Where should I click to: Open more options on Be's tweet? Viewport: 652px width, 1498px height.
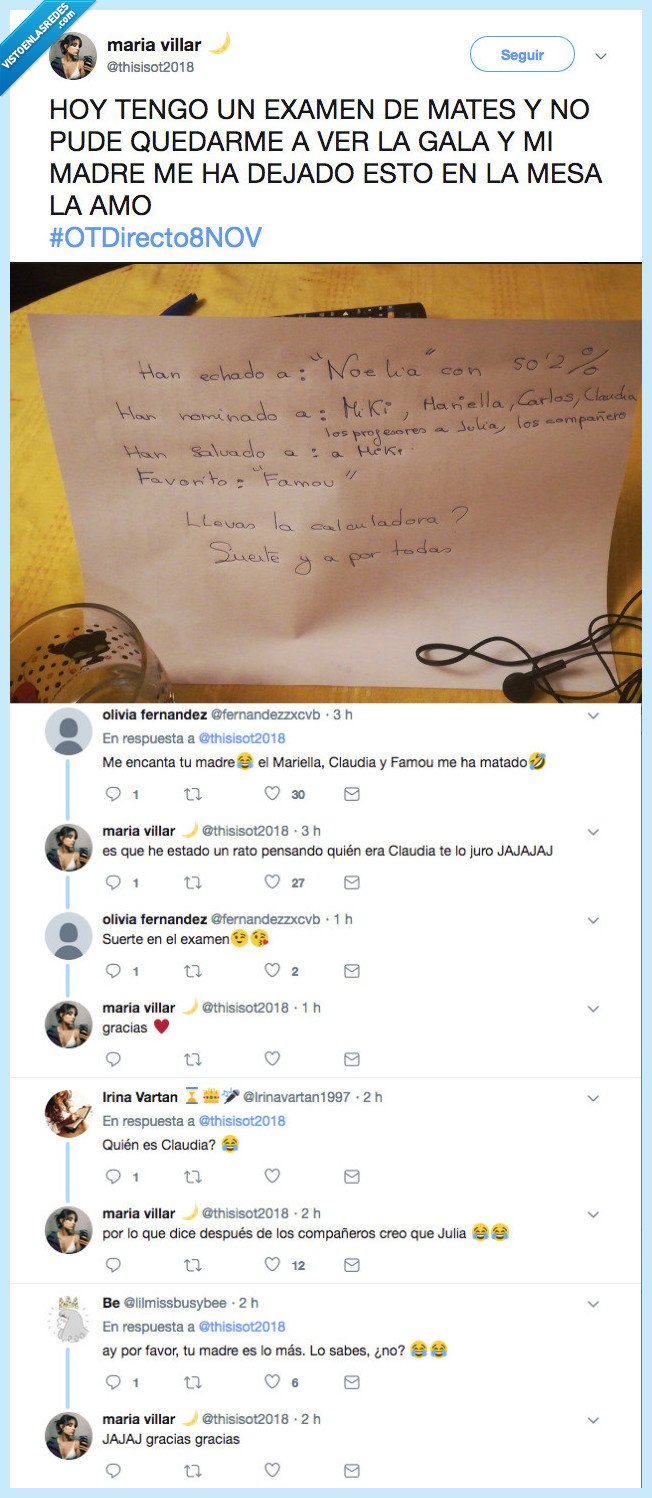(x=592, y=1304)
